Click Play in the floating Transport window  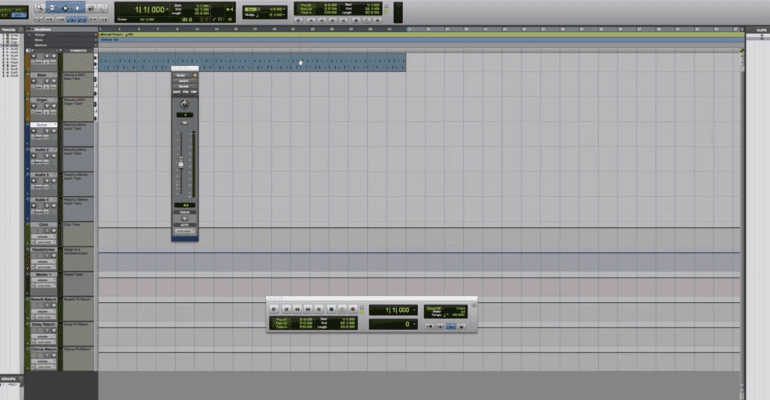pyautogui.click(x=342, y=309)
